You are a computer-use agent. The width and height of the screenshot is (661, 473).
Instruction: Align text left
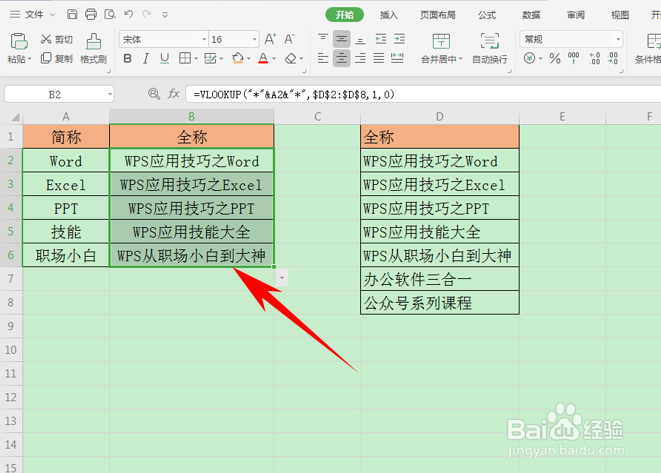[x=323, y=58]
